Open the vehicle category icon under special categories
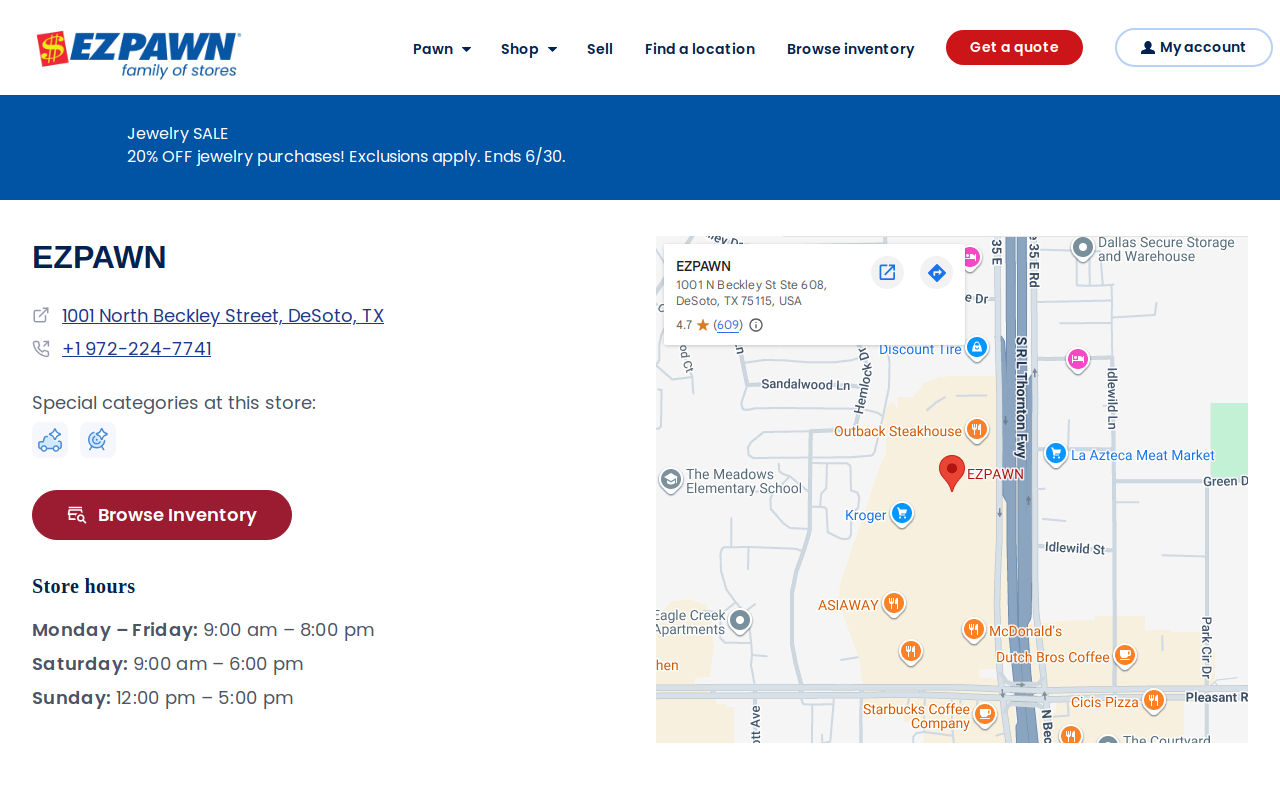 [50, 440]
